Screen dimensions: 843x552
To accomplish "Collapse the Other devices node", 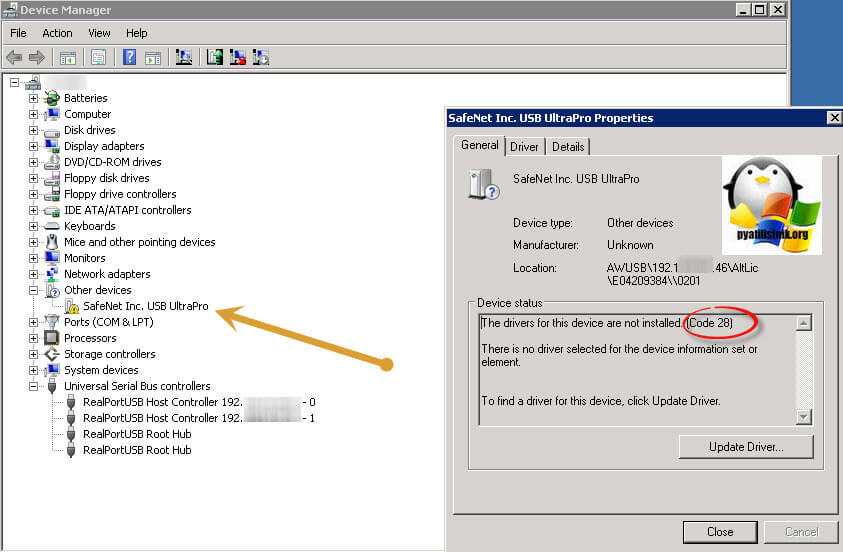I will (34, 290).
